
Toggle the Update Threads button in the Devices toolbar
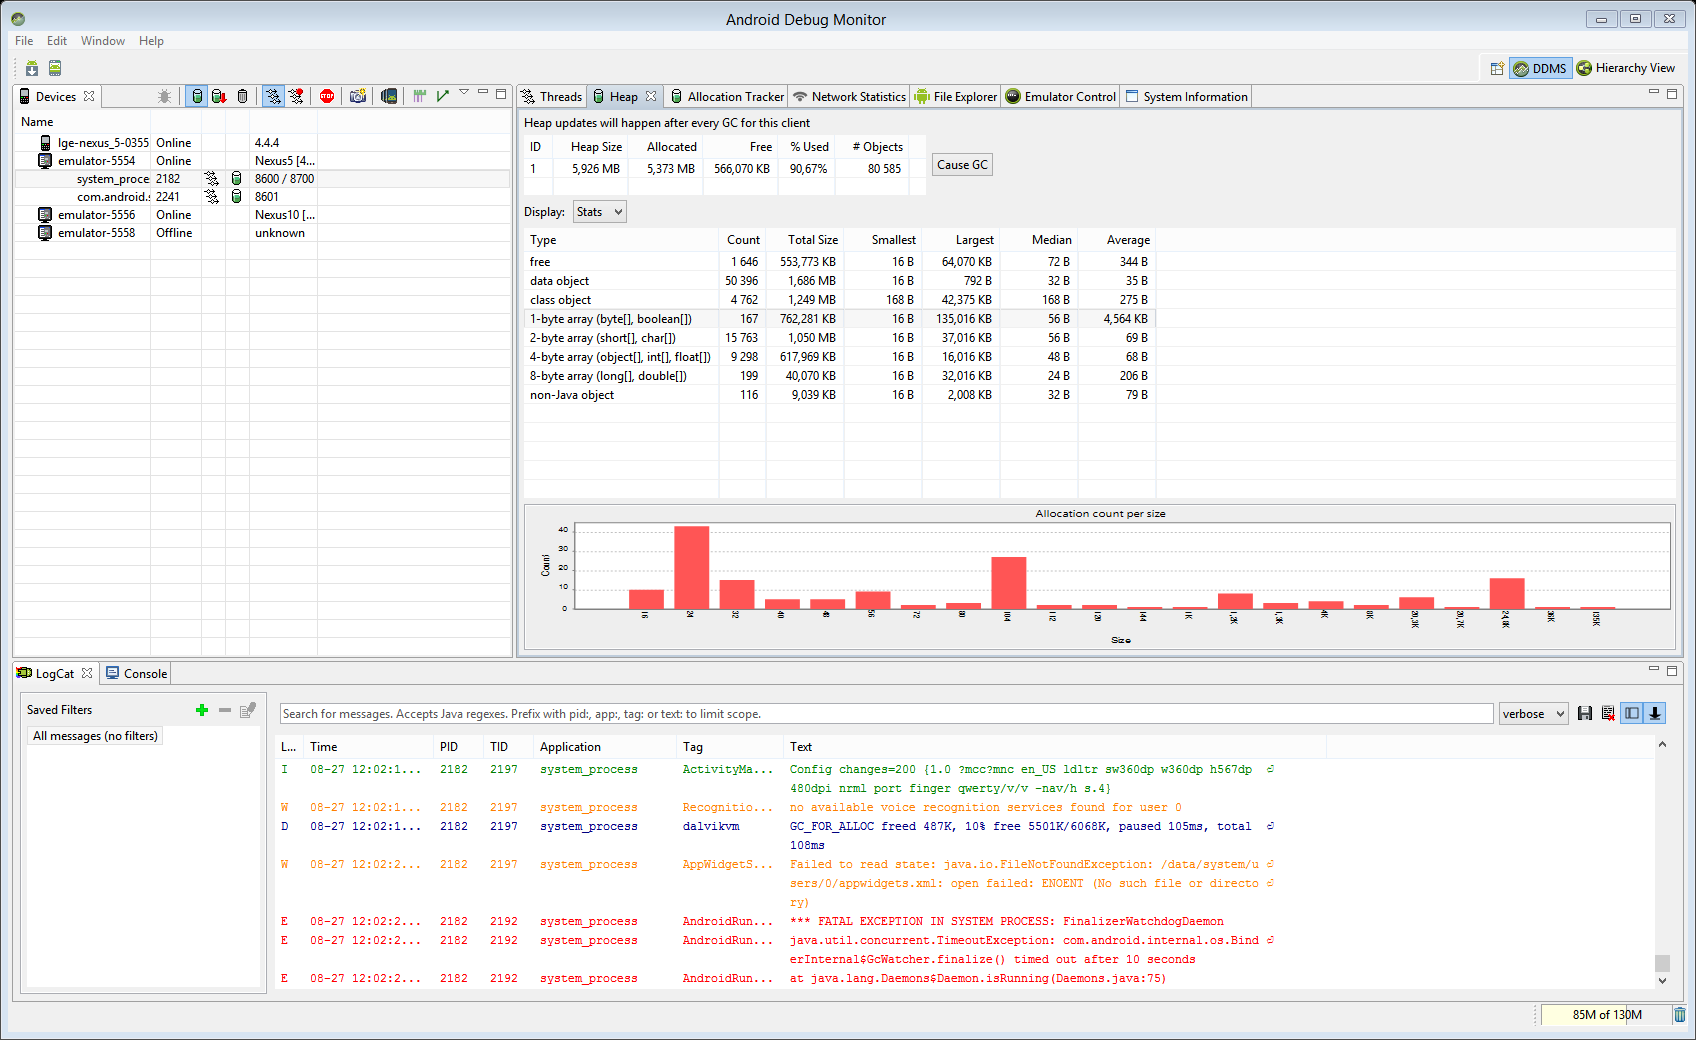[x=273, y=96]
